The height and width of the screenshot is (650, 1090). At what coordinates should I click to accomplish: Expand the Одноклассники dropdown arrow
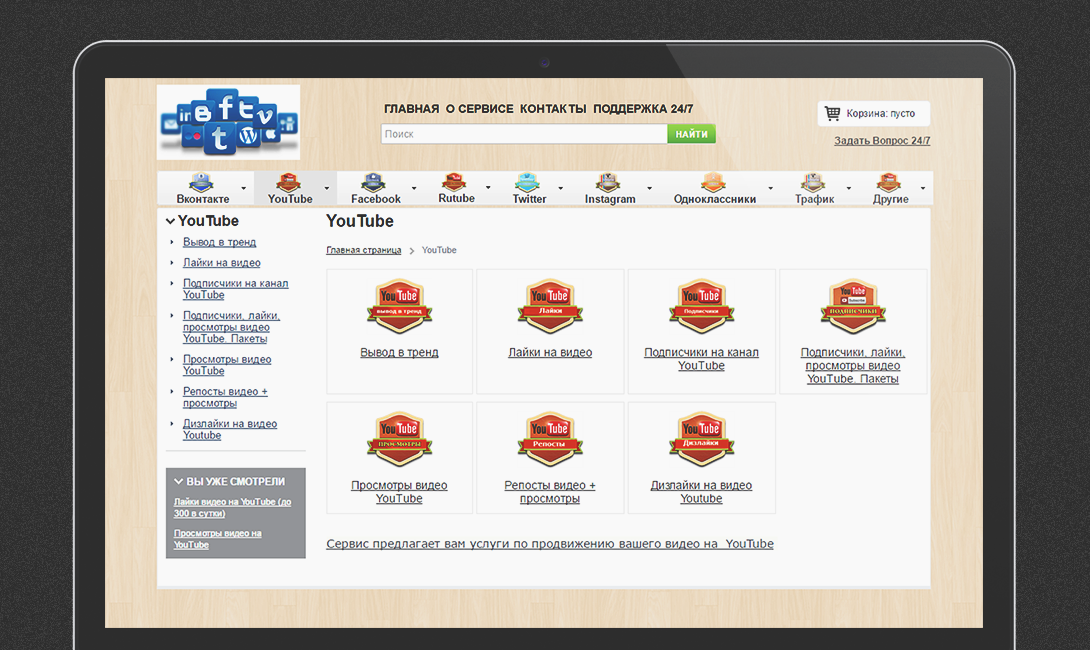[770, 188]
